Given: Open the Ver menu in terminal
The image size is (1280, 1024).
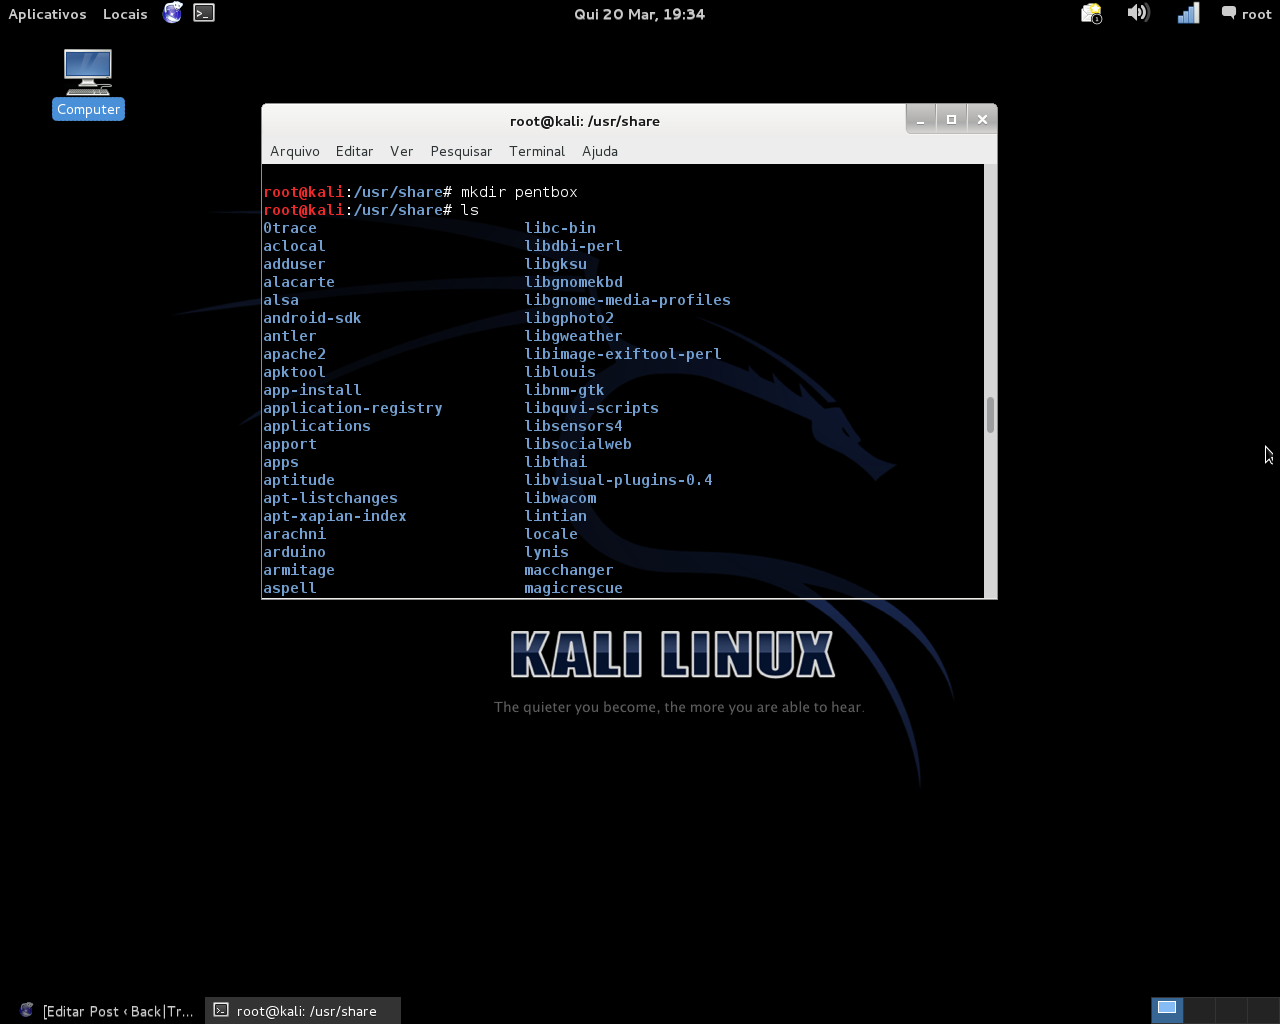Looking at the screenshot, I should coord(401,151).
